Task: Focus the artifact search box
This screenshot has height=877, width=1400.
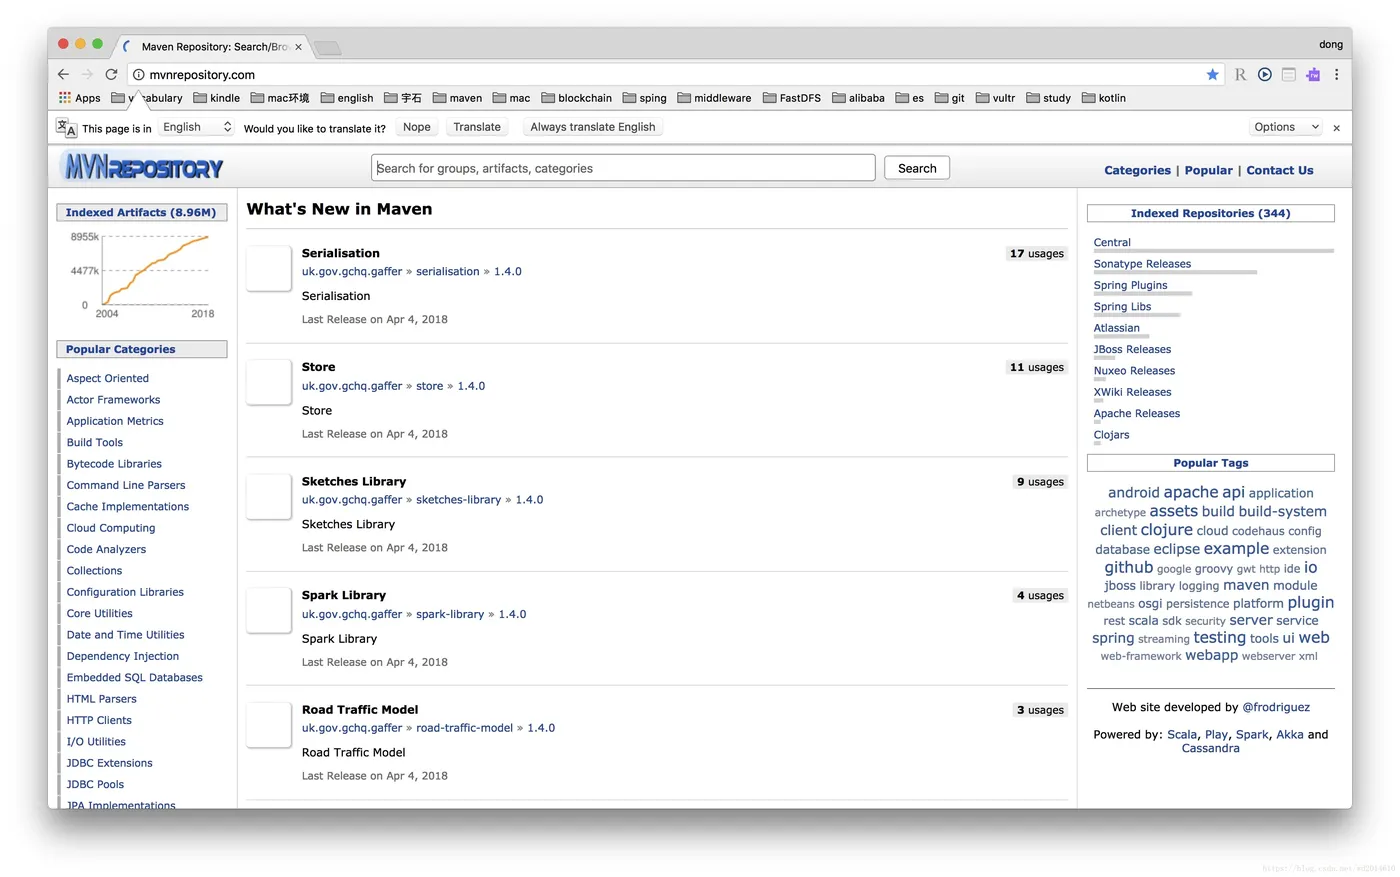Action: tap(623, 168)
